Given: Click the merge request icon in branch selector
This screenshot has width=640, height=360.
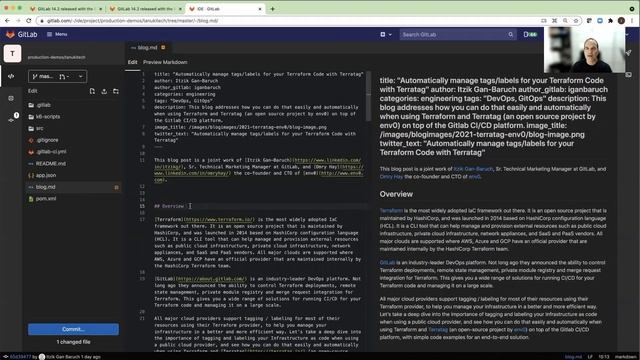Looking at the screenshot, I should [x=62, y=76].
